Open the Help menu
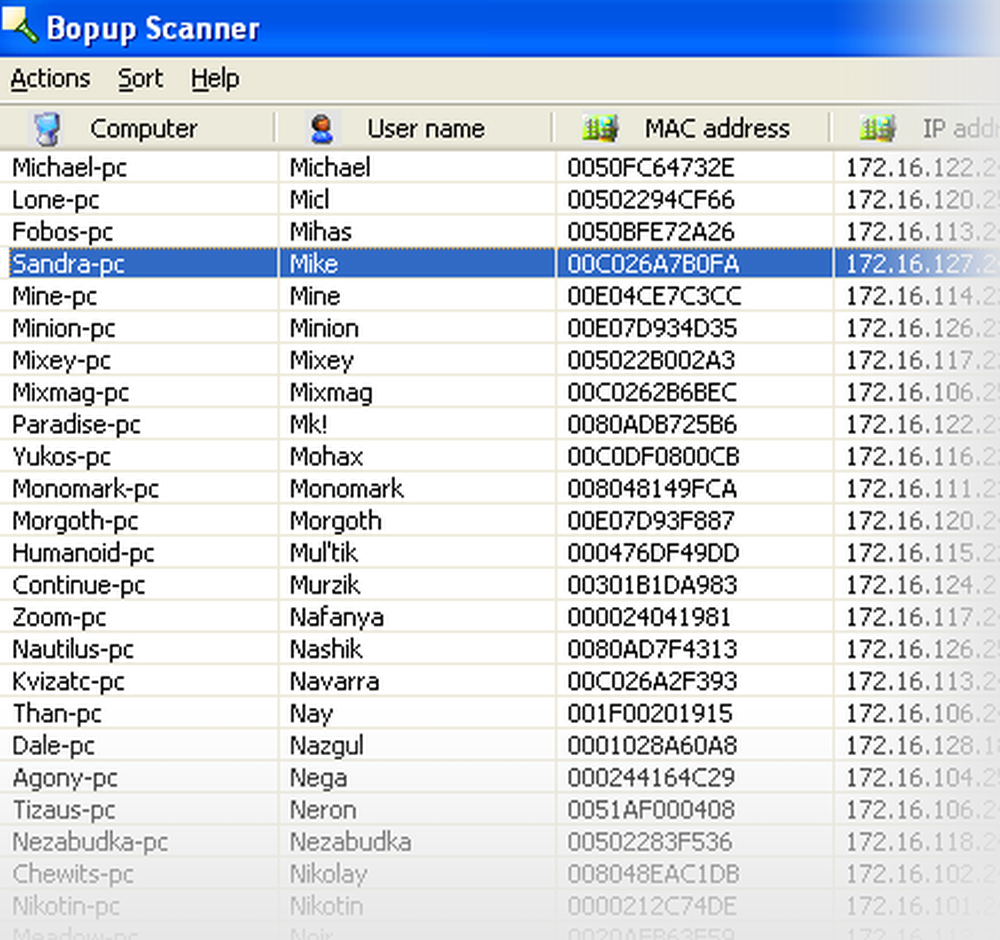 (215, 79)
